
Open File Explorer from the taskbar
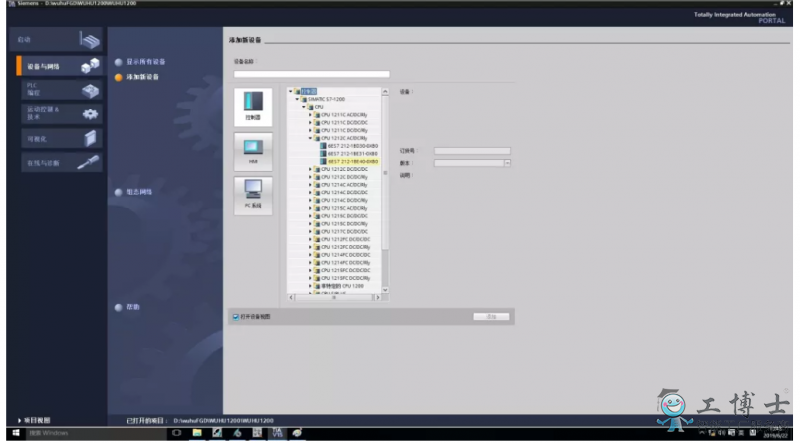pyautogui.click(x=197, y=433)
